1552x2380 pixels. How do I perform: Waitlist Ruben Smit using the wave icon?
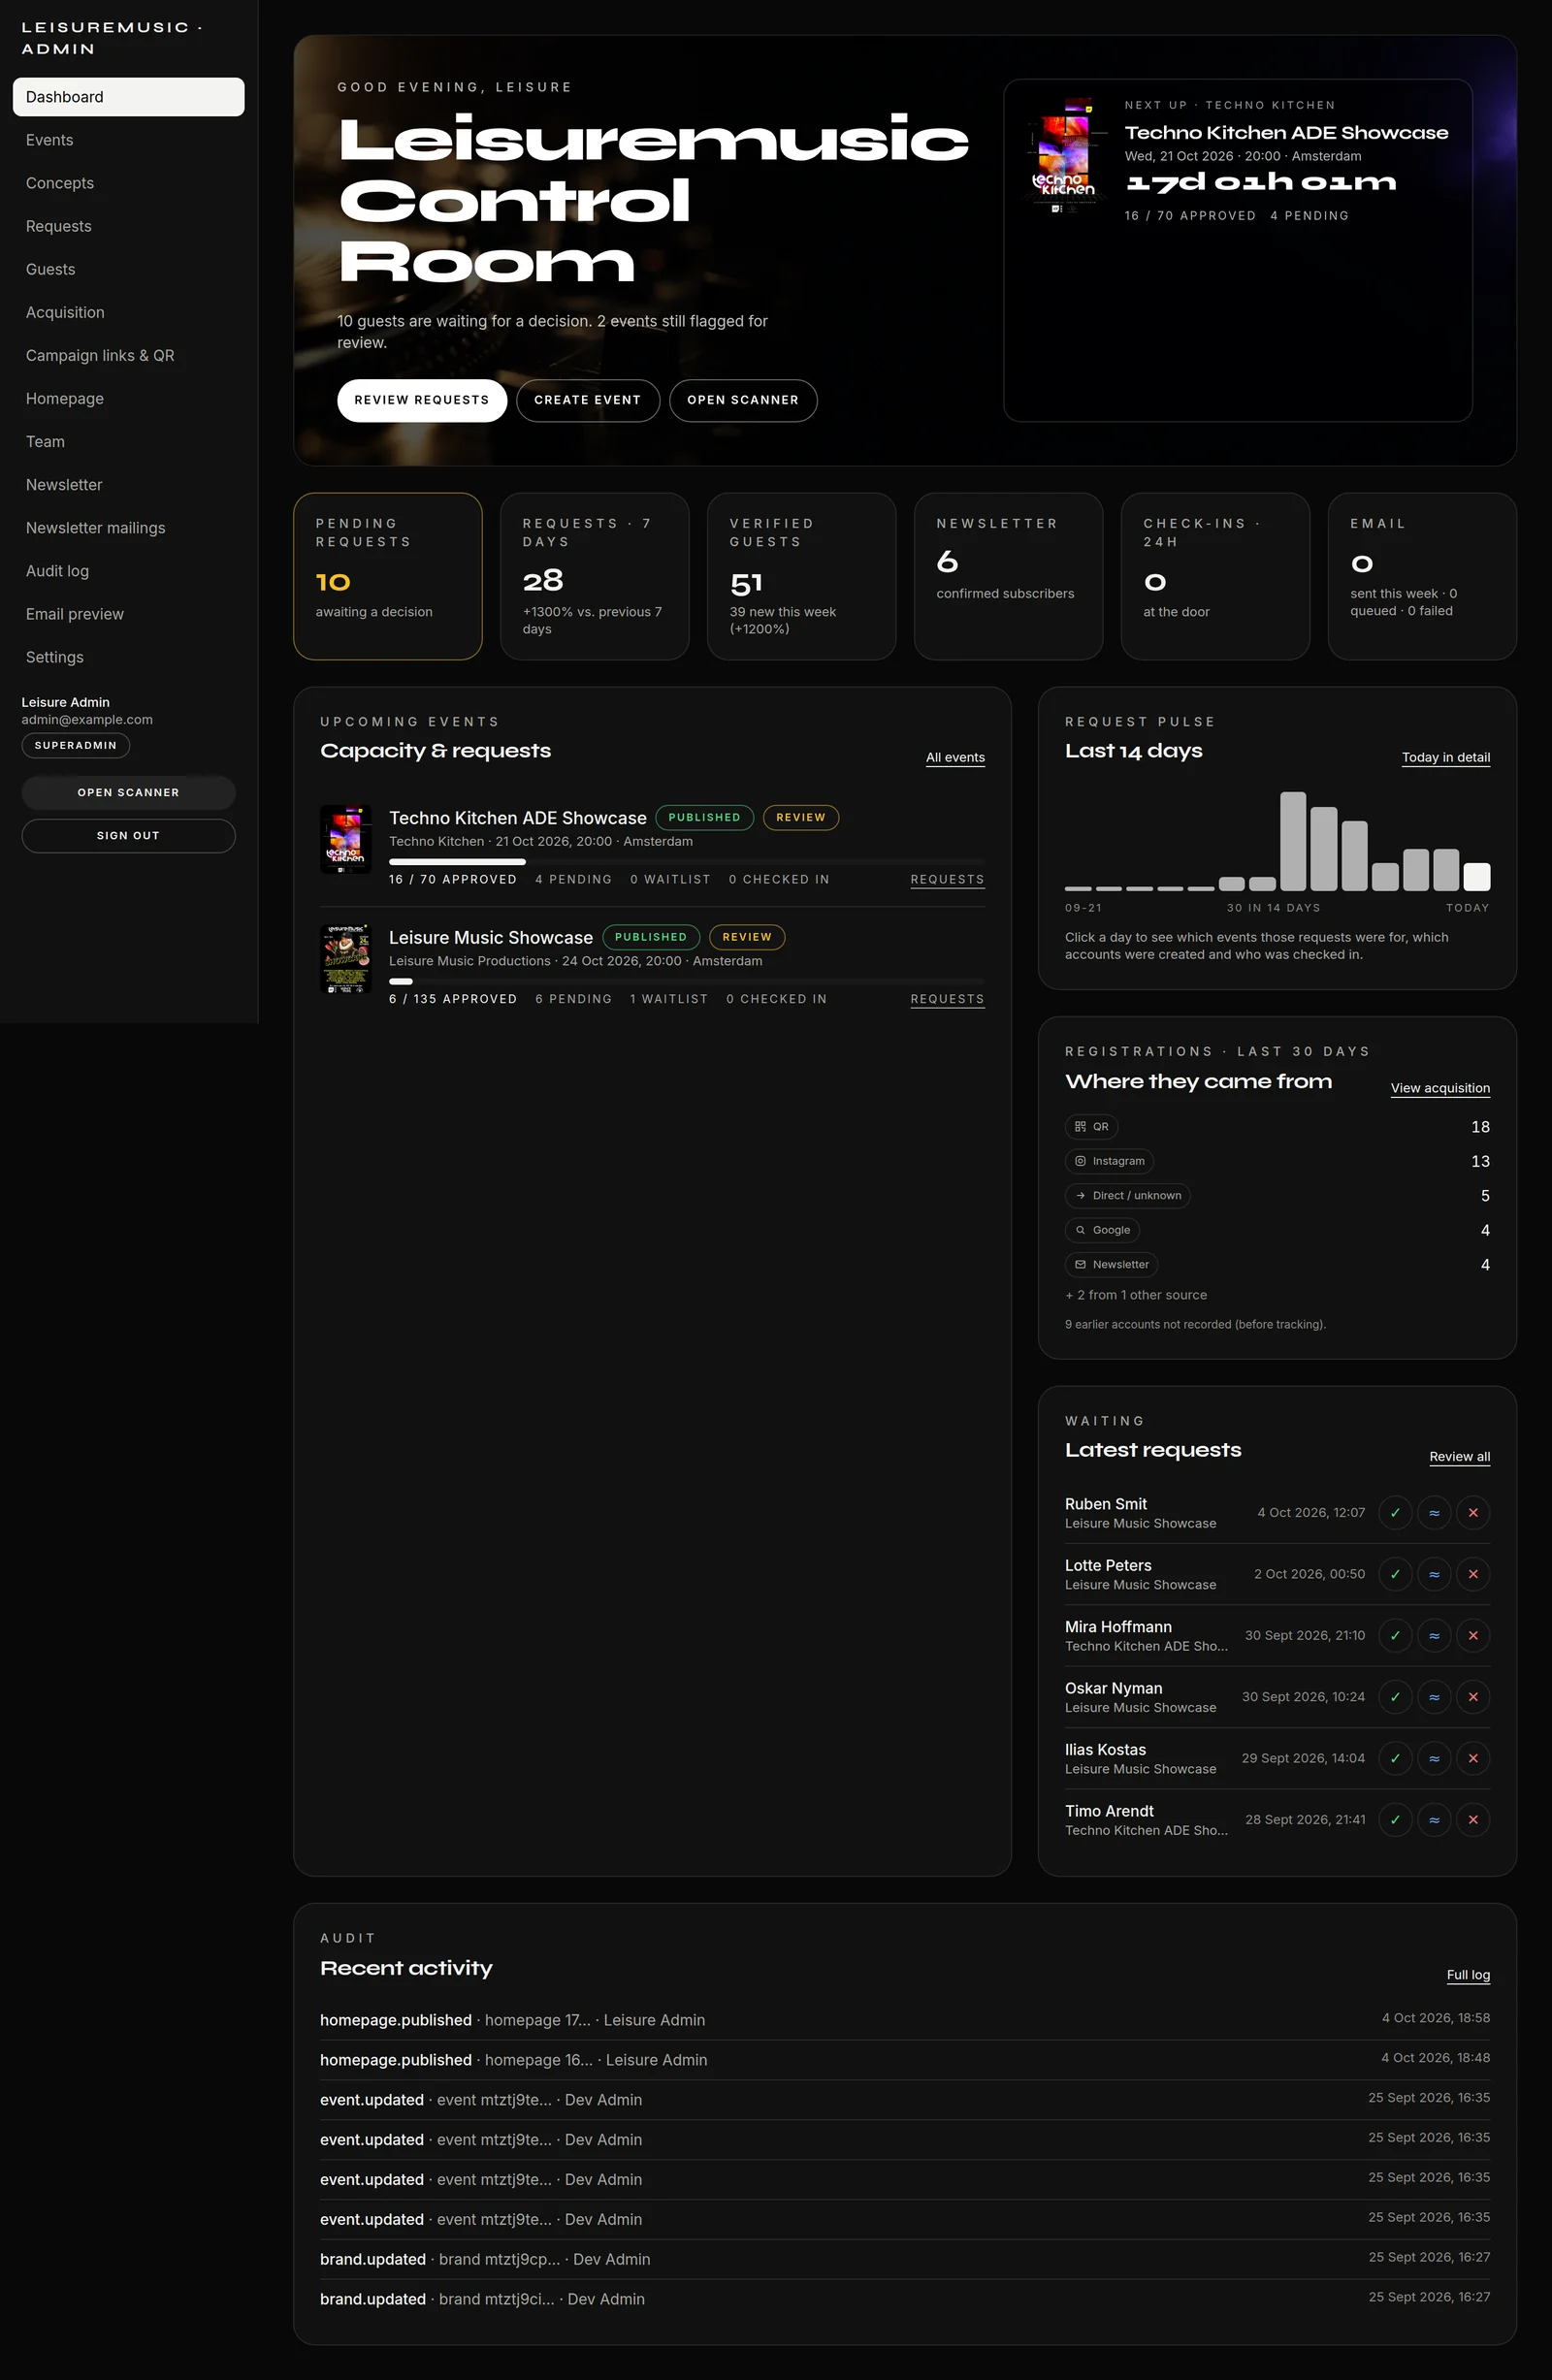(x=1434, y=1513)
